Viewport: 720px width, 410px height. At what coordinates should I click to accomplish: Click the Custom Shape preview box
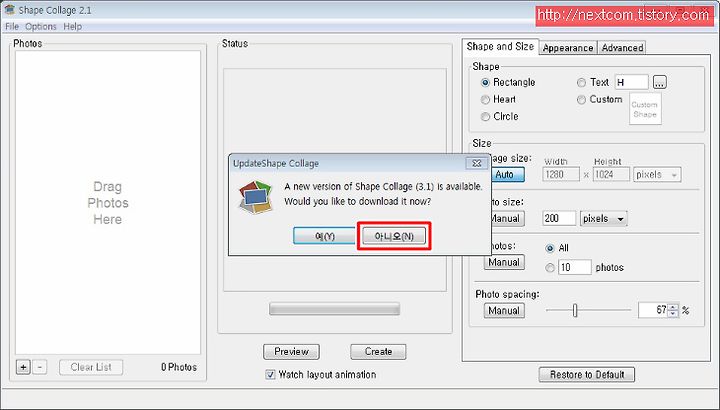[645, 109]
